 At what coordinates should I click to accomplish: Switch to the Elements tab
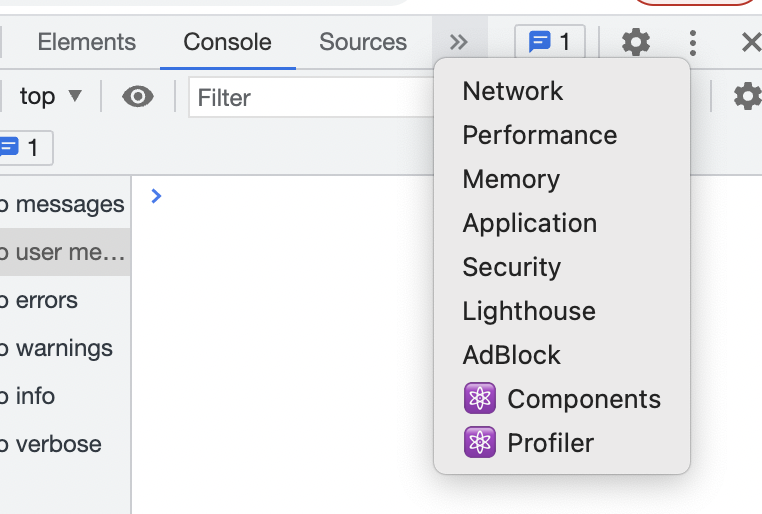(x=87, y=42)
